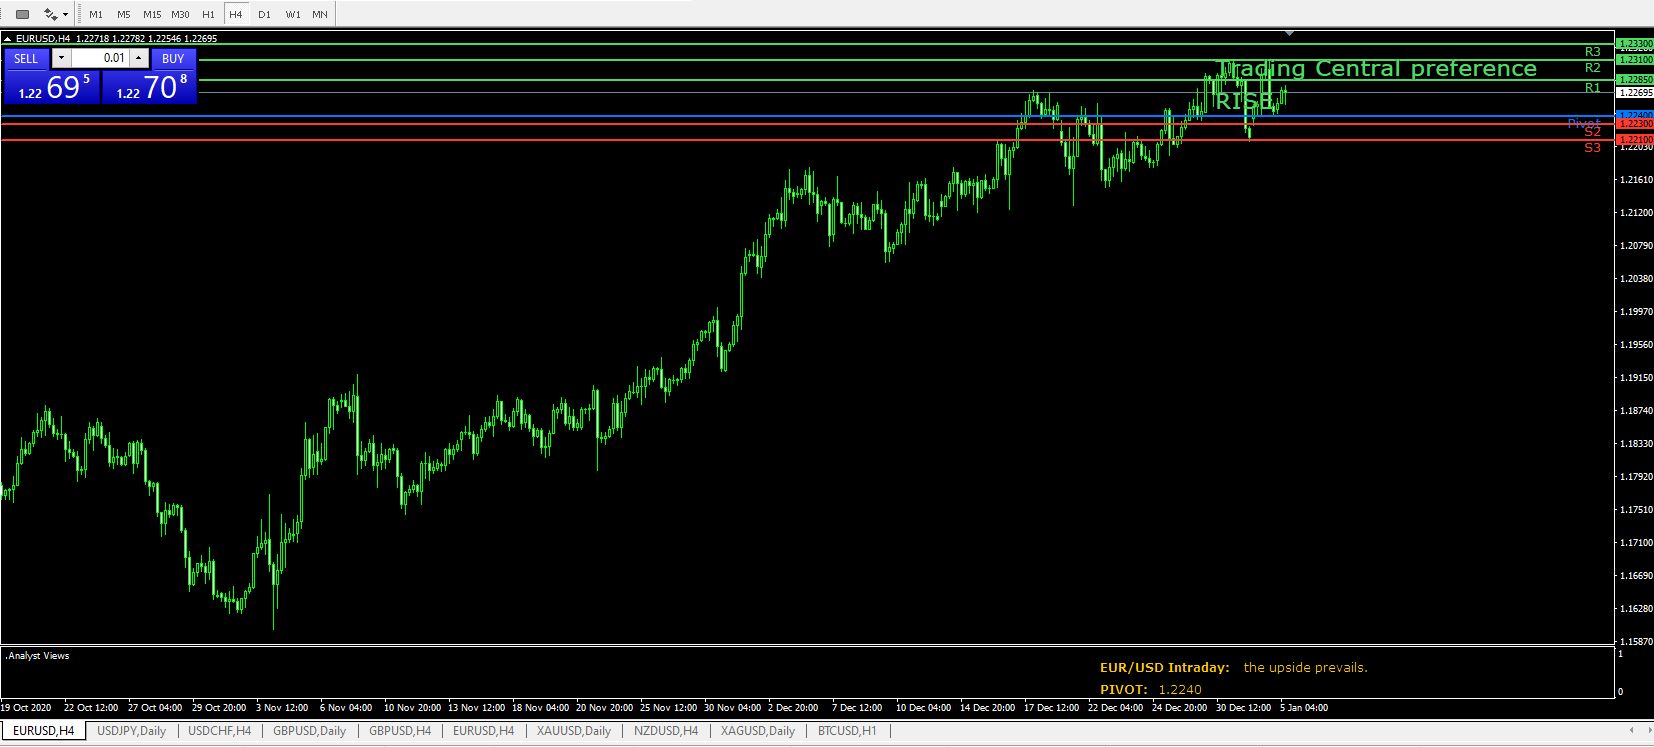The image size is (1654, 747).
Task: Collapse one-click trading panel via EURUSD triangle
Action: click(8, 38)
